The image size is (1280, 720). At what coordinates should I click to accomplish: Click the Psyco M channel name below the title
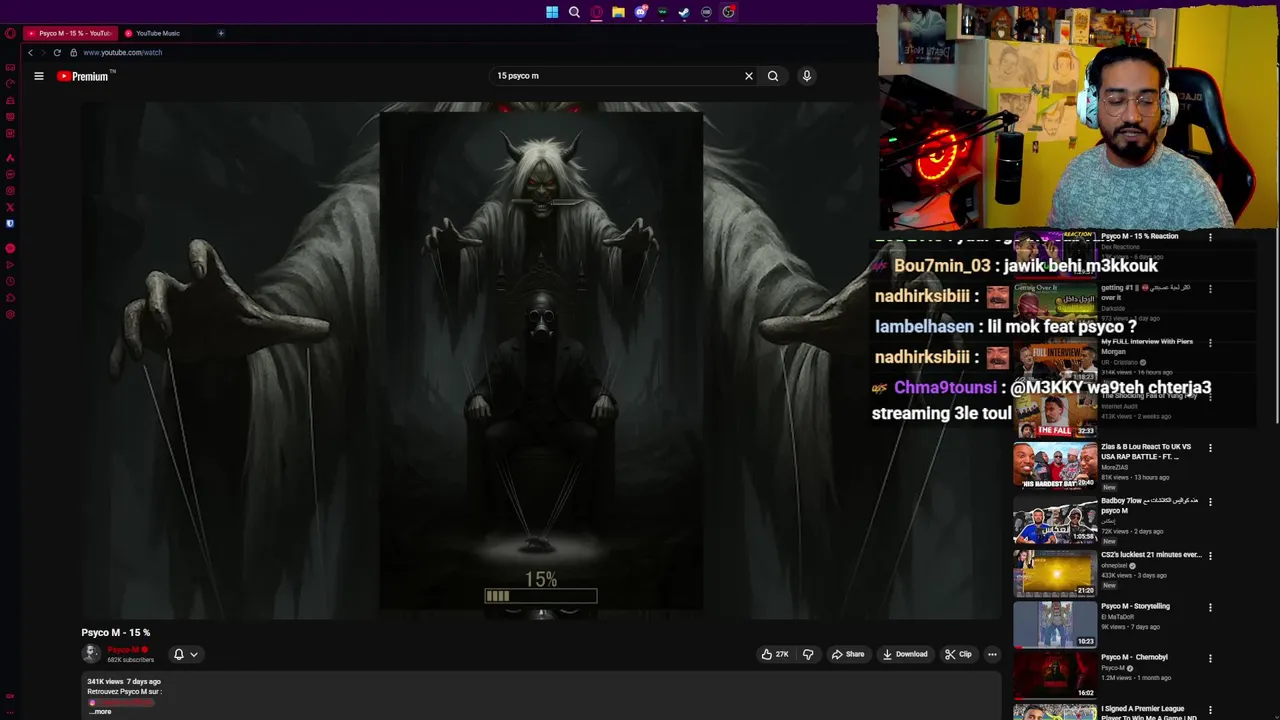pyautogui.click(x=123, y=650)
